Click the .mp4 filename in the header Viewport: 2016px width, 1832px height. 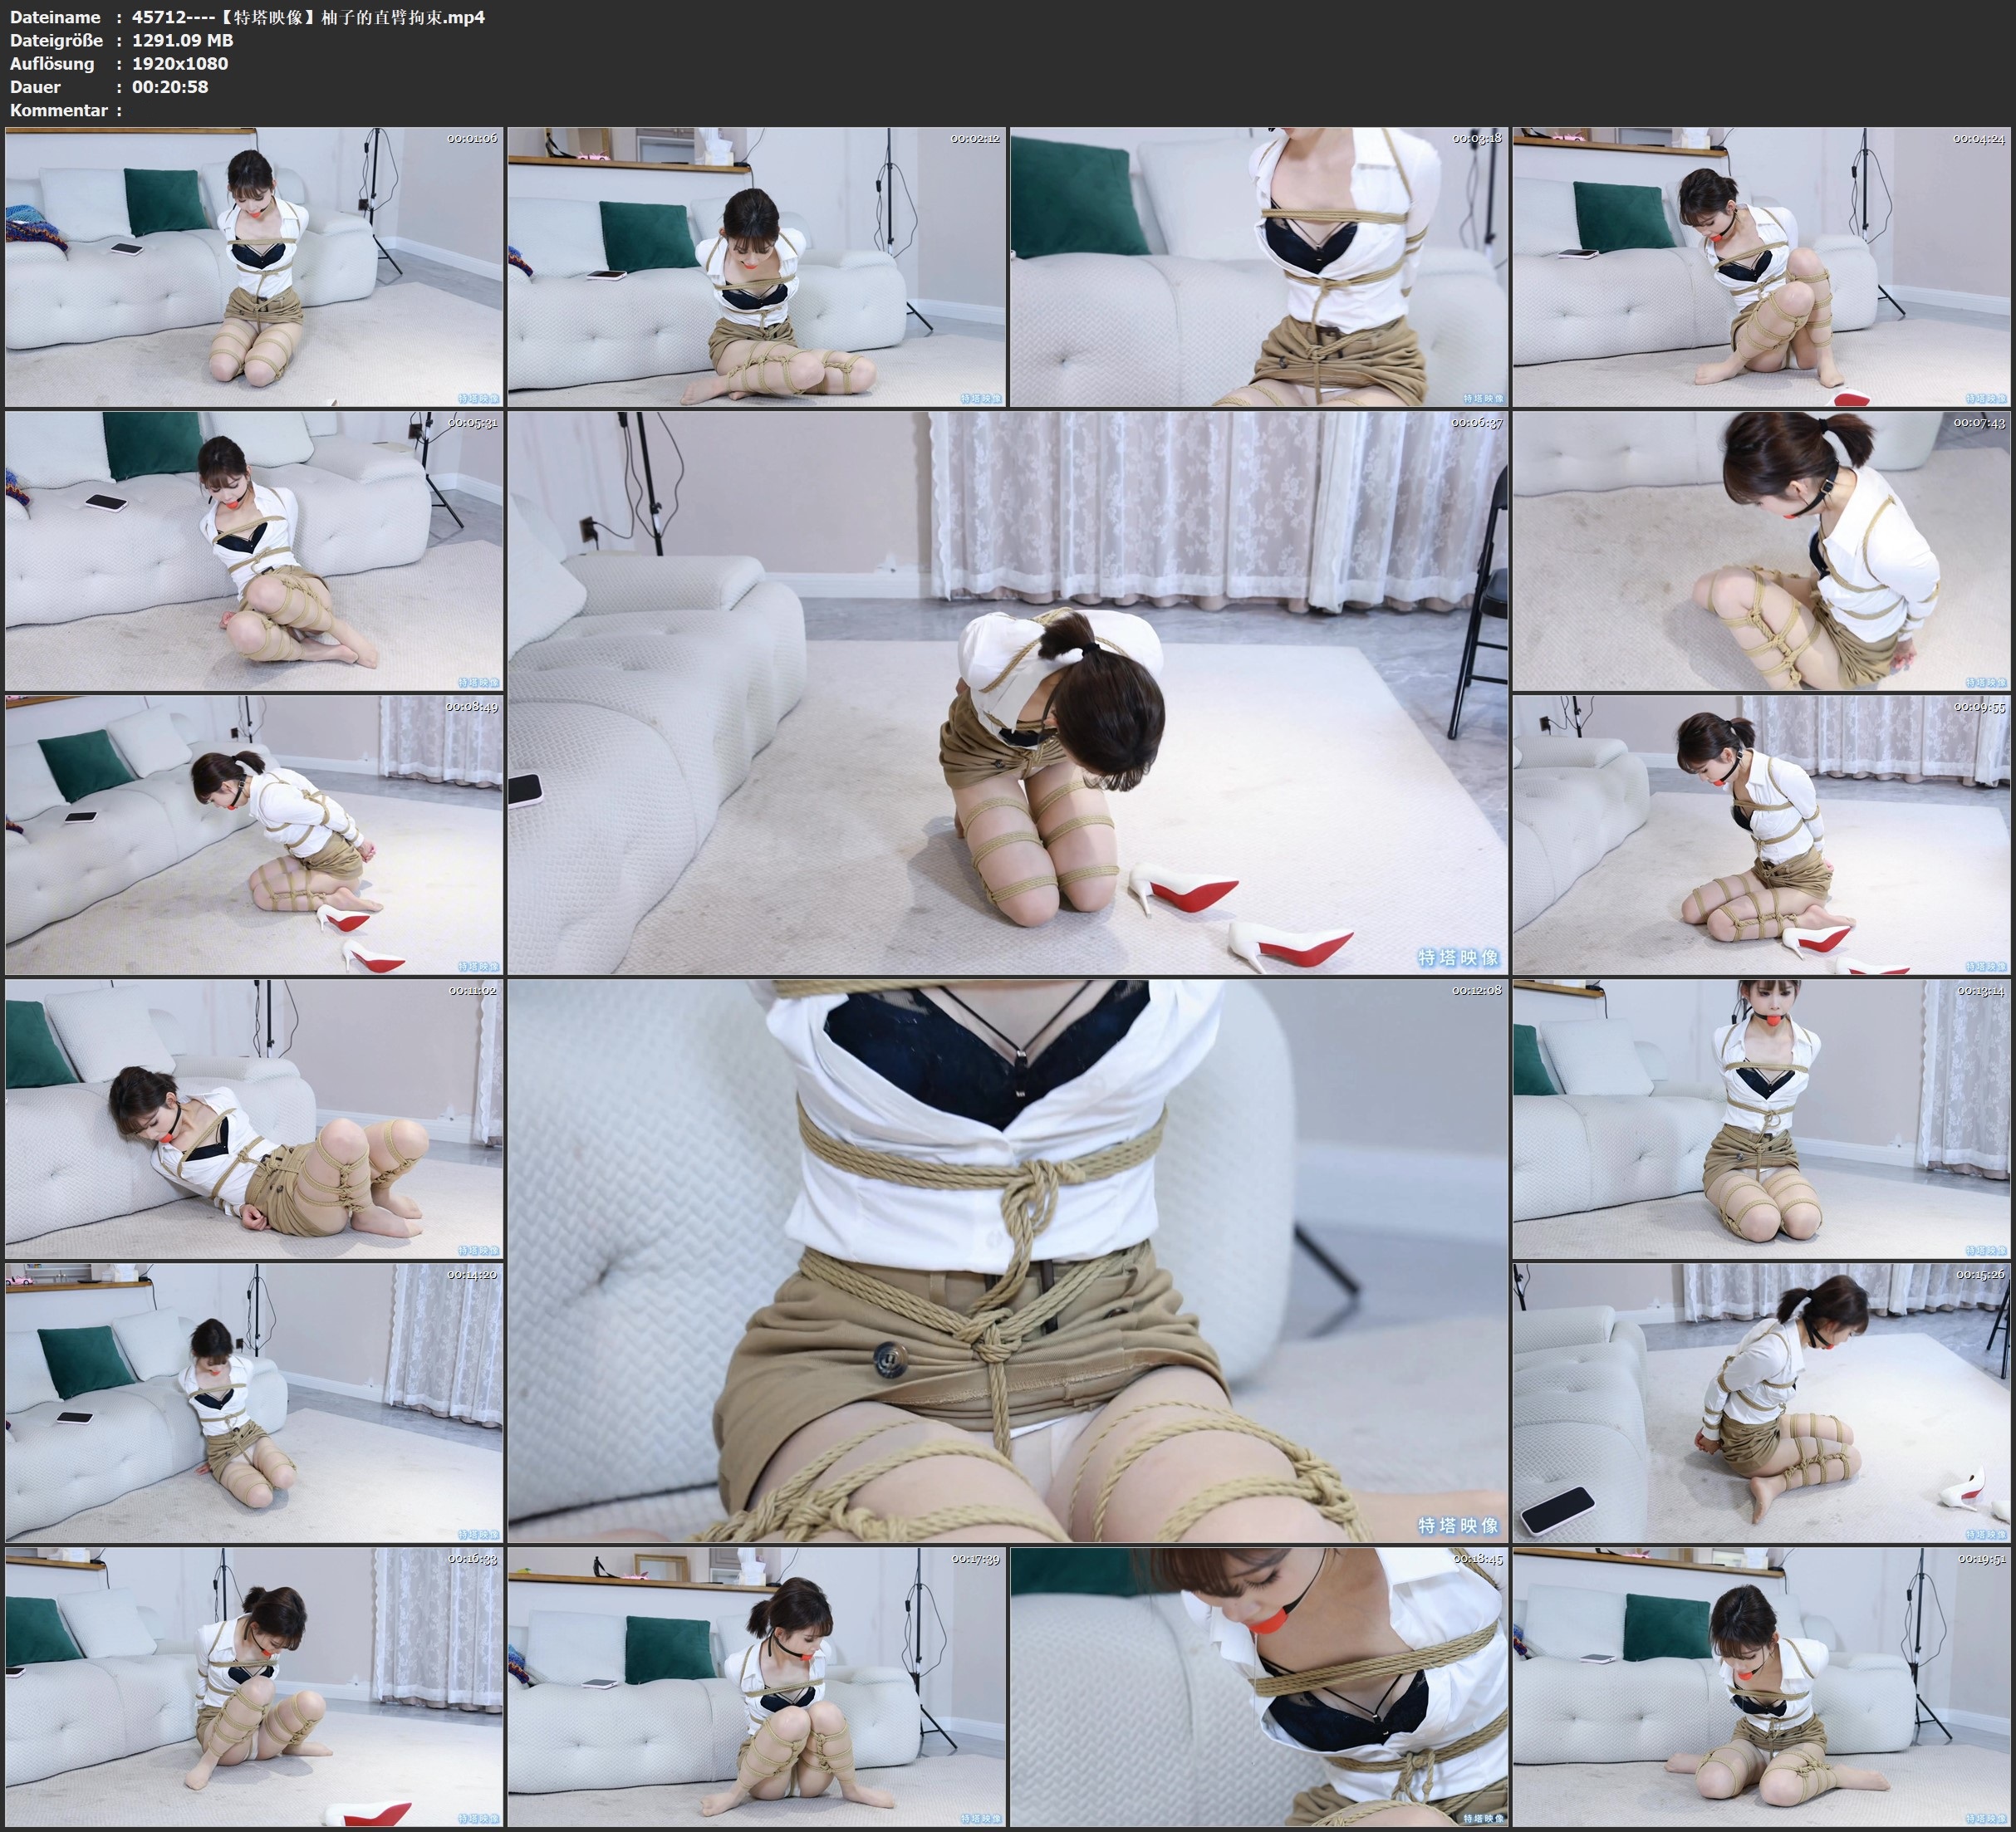[308, 17]
